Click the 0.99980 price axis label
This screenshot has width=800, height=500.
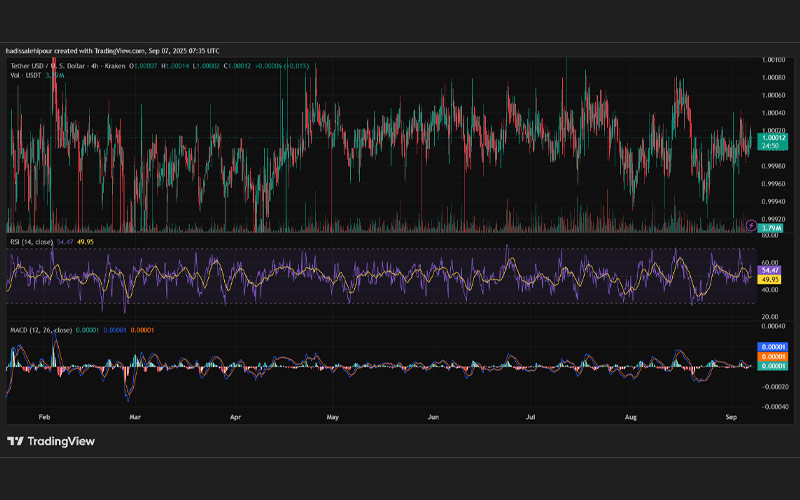tap(773, 166)
